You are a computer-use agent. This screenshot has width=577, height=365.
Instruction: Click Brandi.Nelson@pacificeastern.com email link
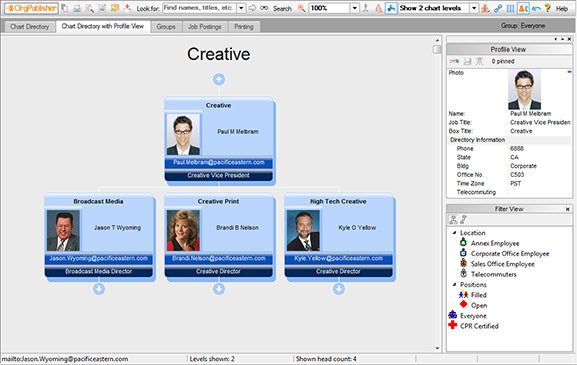219,258
